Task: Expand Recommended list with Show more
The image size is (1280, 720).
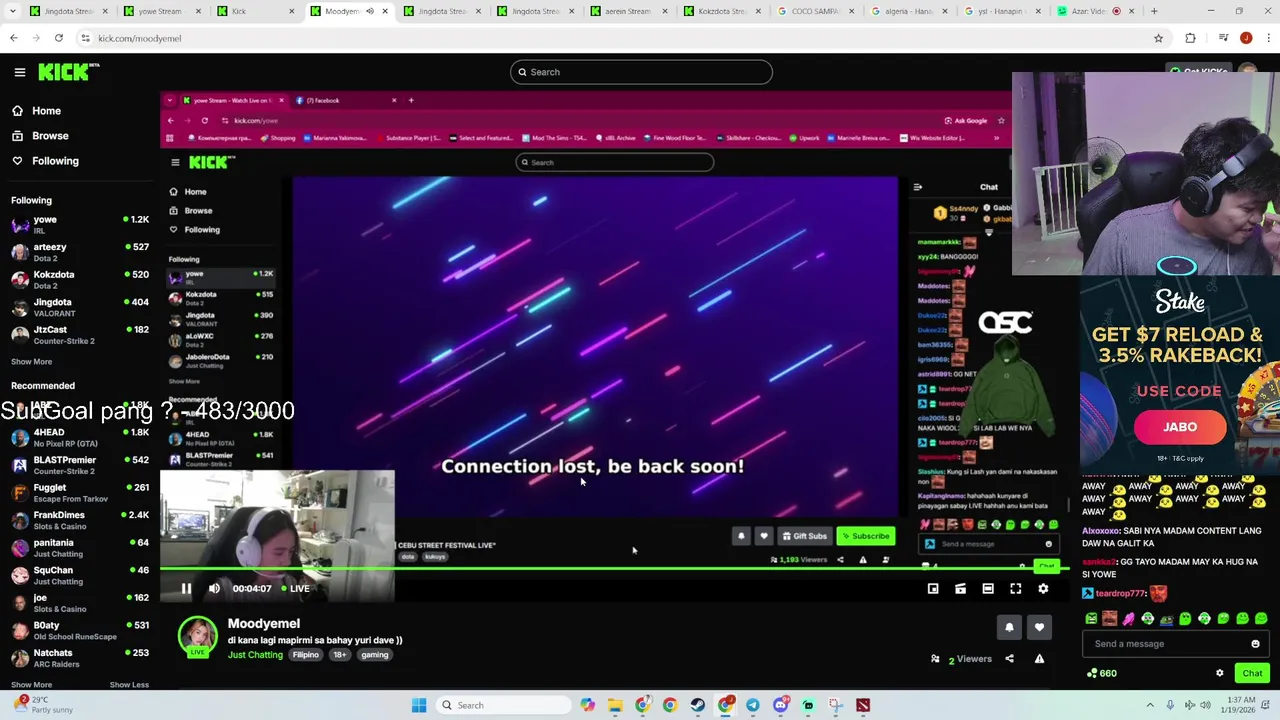Action: [x=31, y=685]
